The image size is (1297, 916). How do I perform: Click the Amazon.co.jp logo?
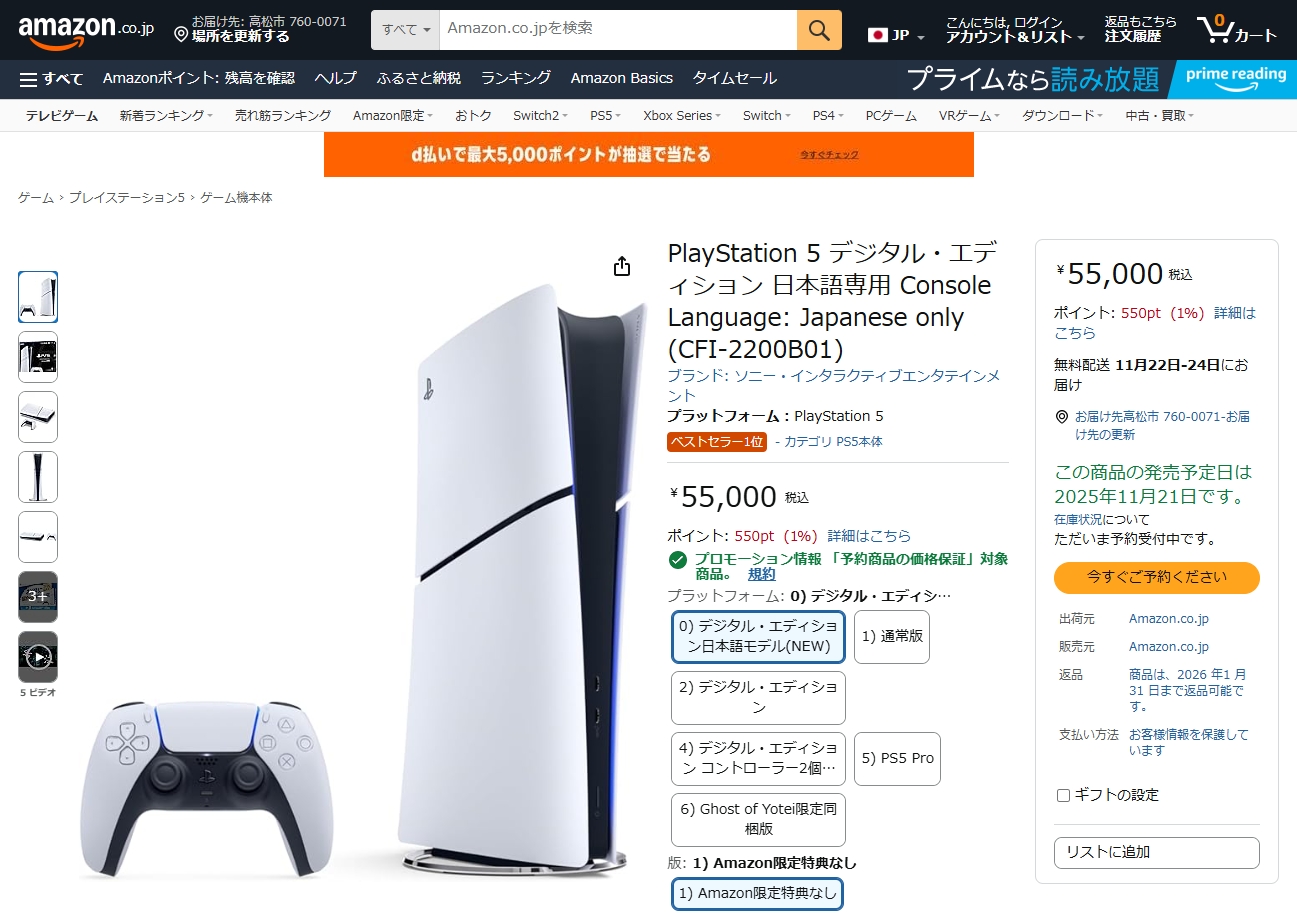coord(86,30)
